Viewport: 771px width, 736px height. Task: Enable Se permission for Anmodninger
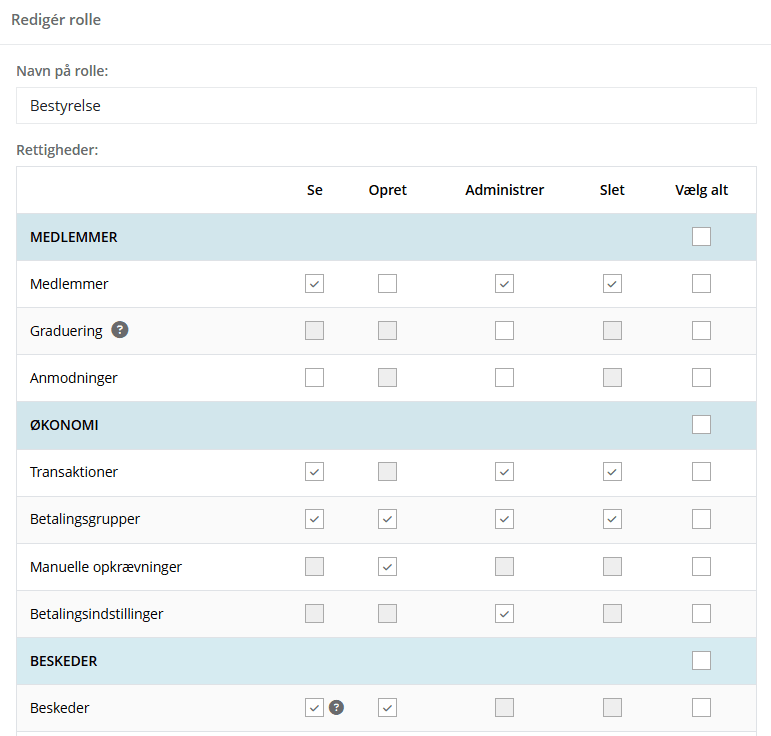314,378
